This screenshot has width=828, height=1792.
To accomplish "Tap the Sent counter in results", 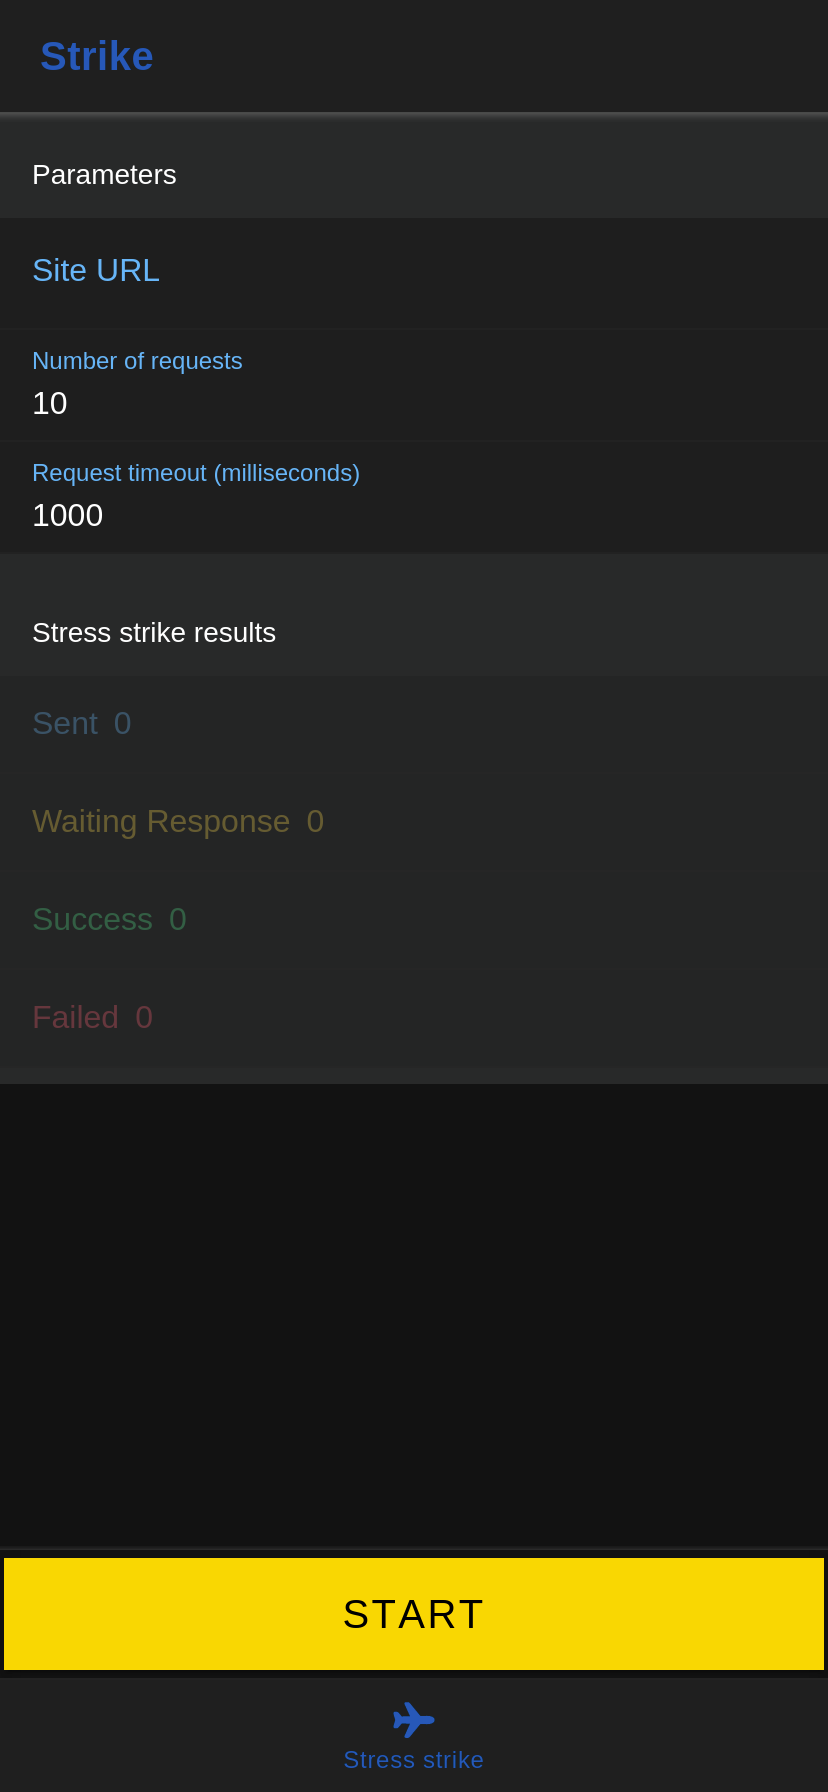I will click(81, 721).
